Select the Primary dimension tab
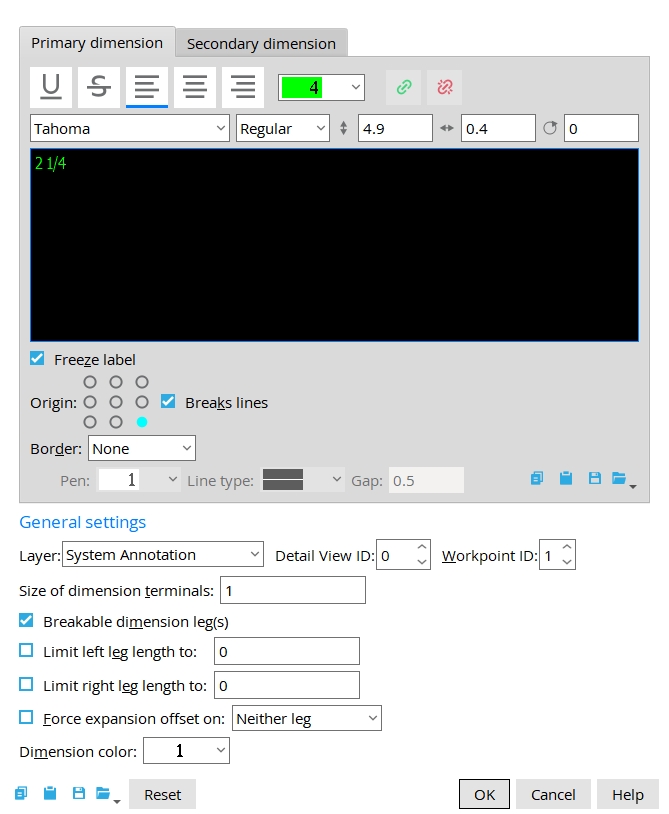The image size is (669, 814). [x=97, y=43]
